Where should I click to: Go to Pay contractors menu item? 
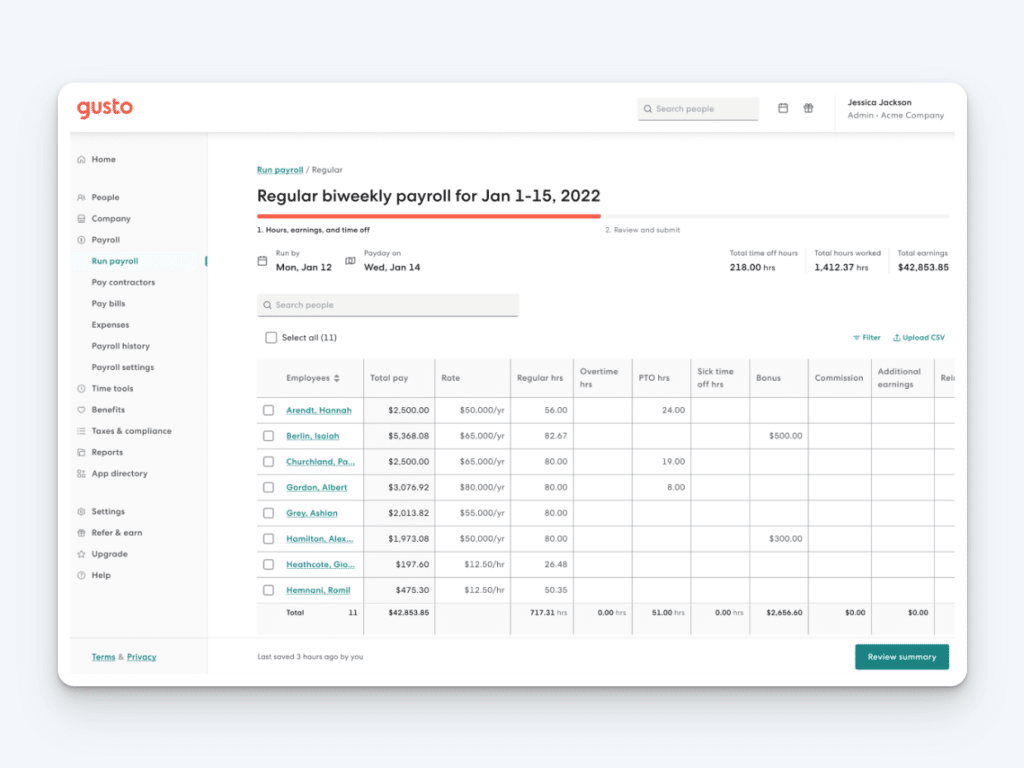pos(123,282)
